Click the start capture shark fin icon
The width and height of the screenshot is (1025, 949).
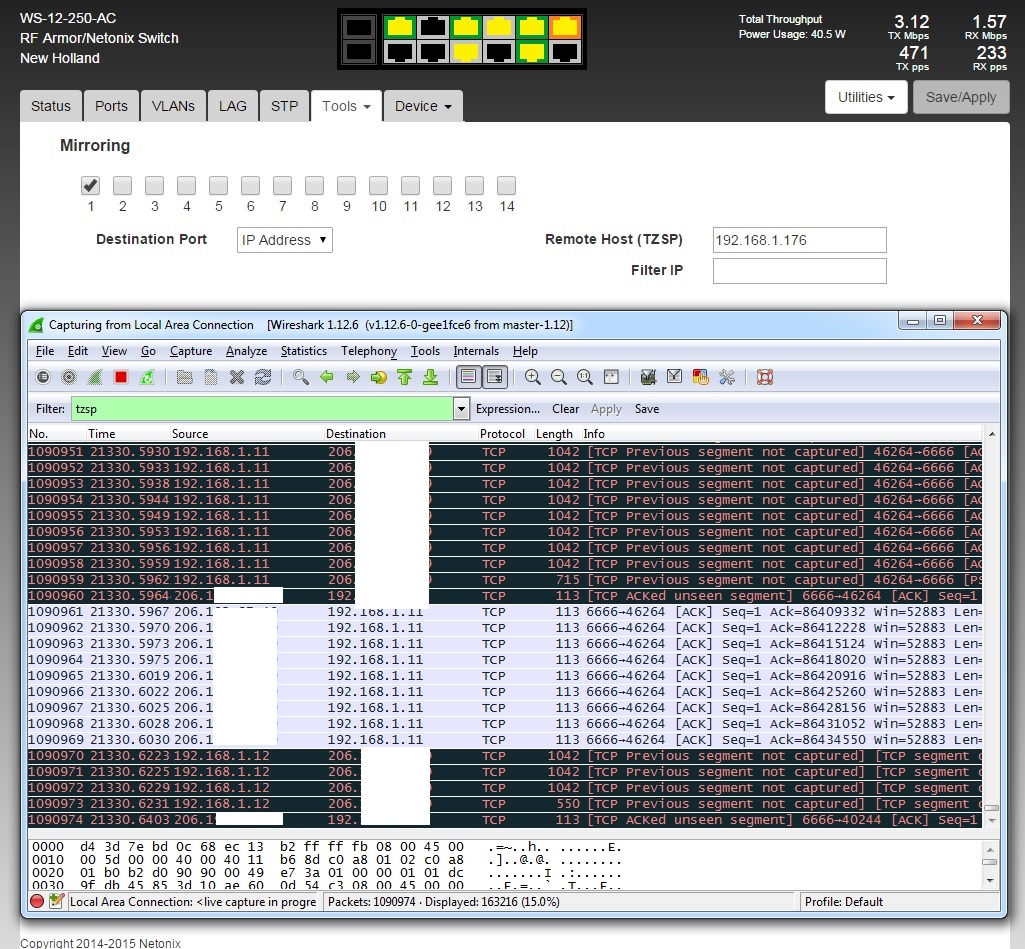click(x=95, y=377)
